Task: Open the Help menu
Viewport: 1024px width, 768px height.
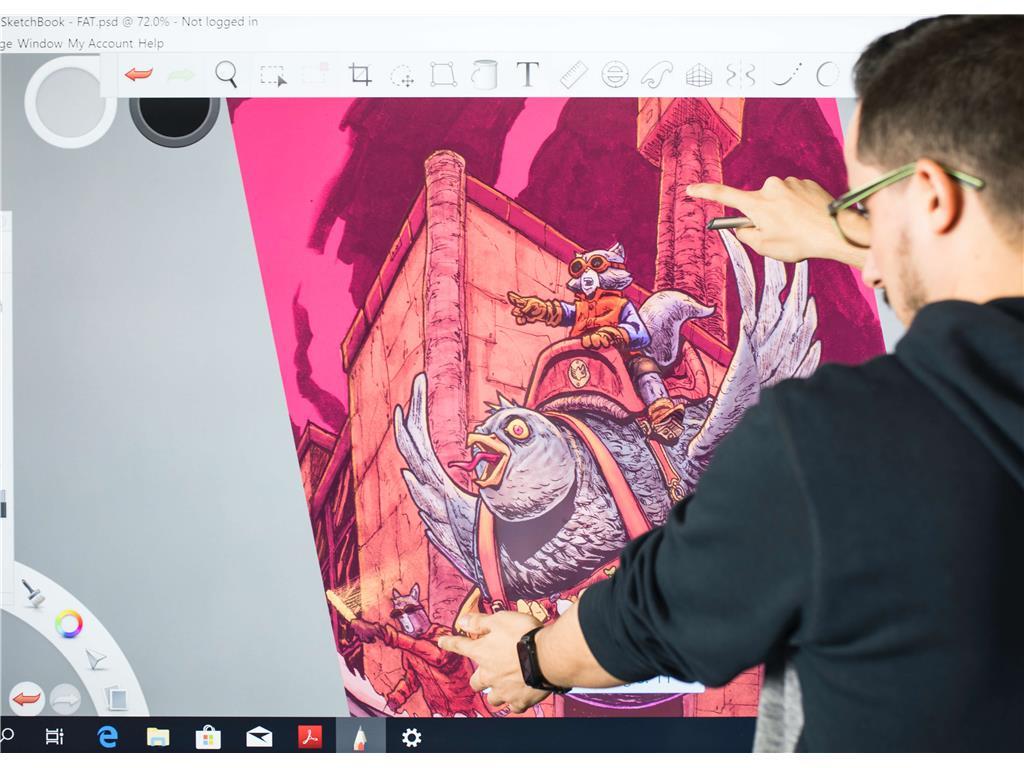Action: pos(151,44)
